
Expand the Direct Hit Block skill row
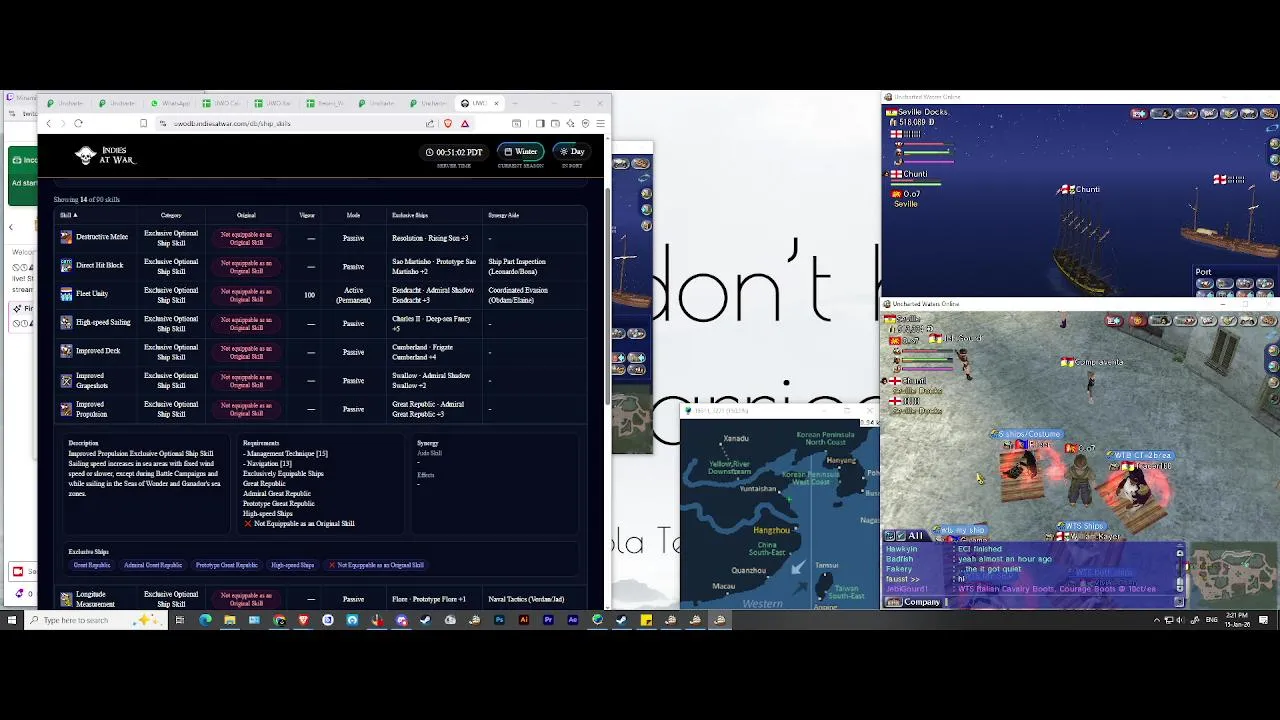[x=320, y=266]
